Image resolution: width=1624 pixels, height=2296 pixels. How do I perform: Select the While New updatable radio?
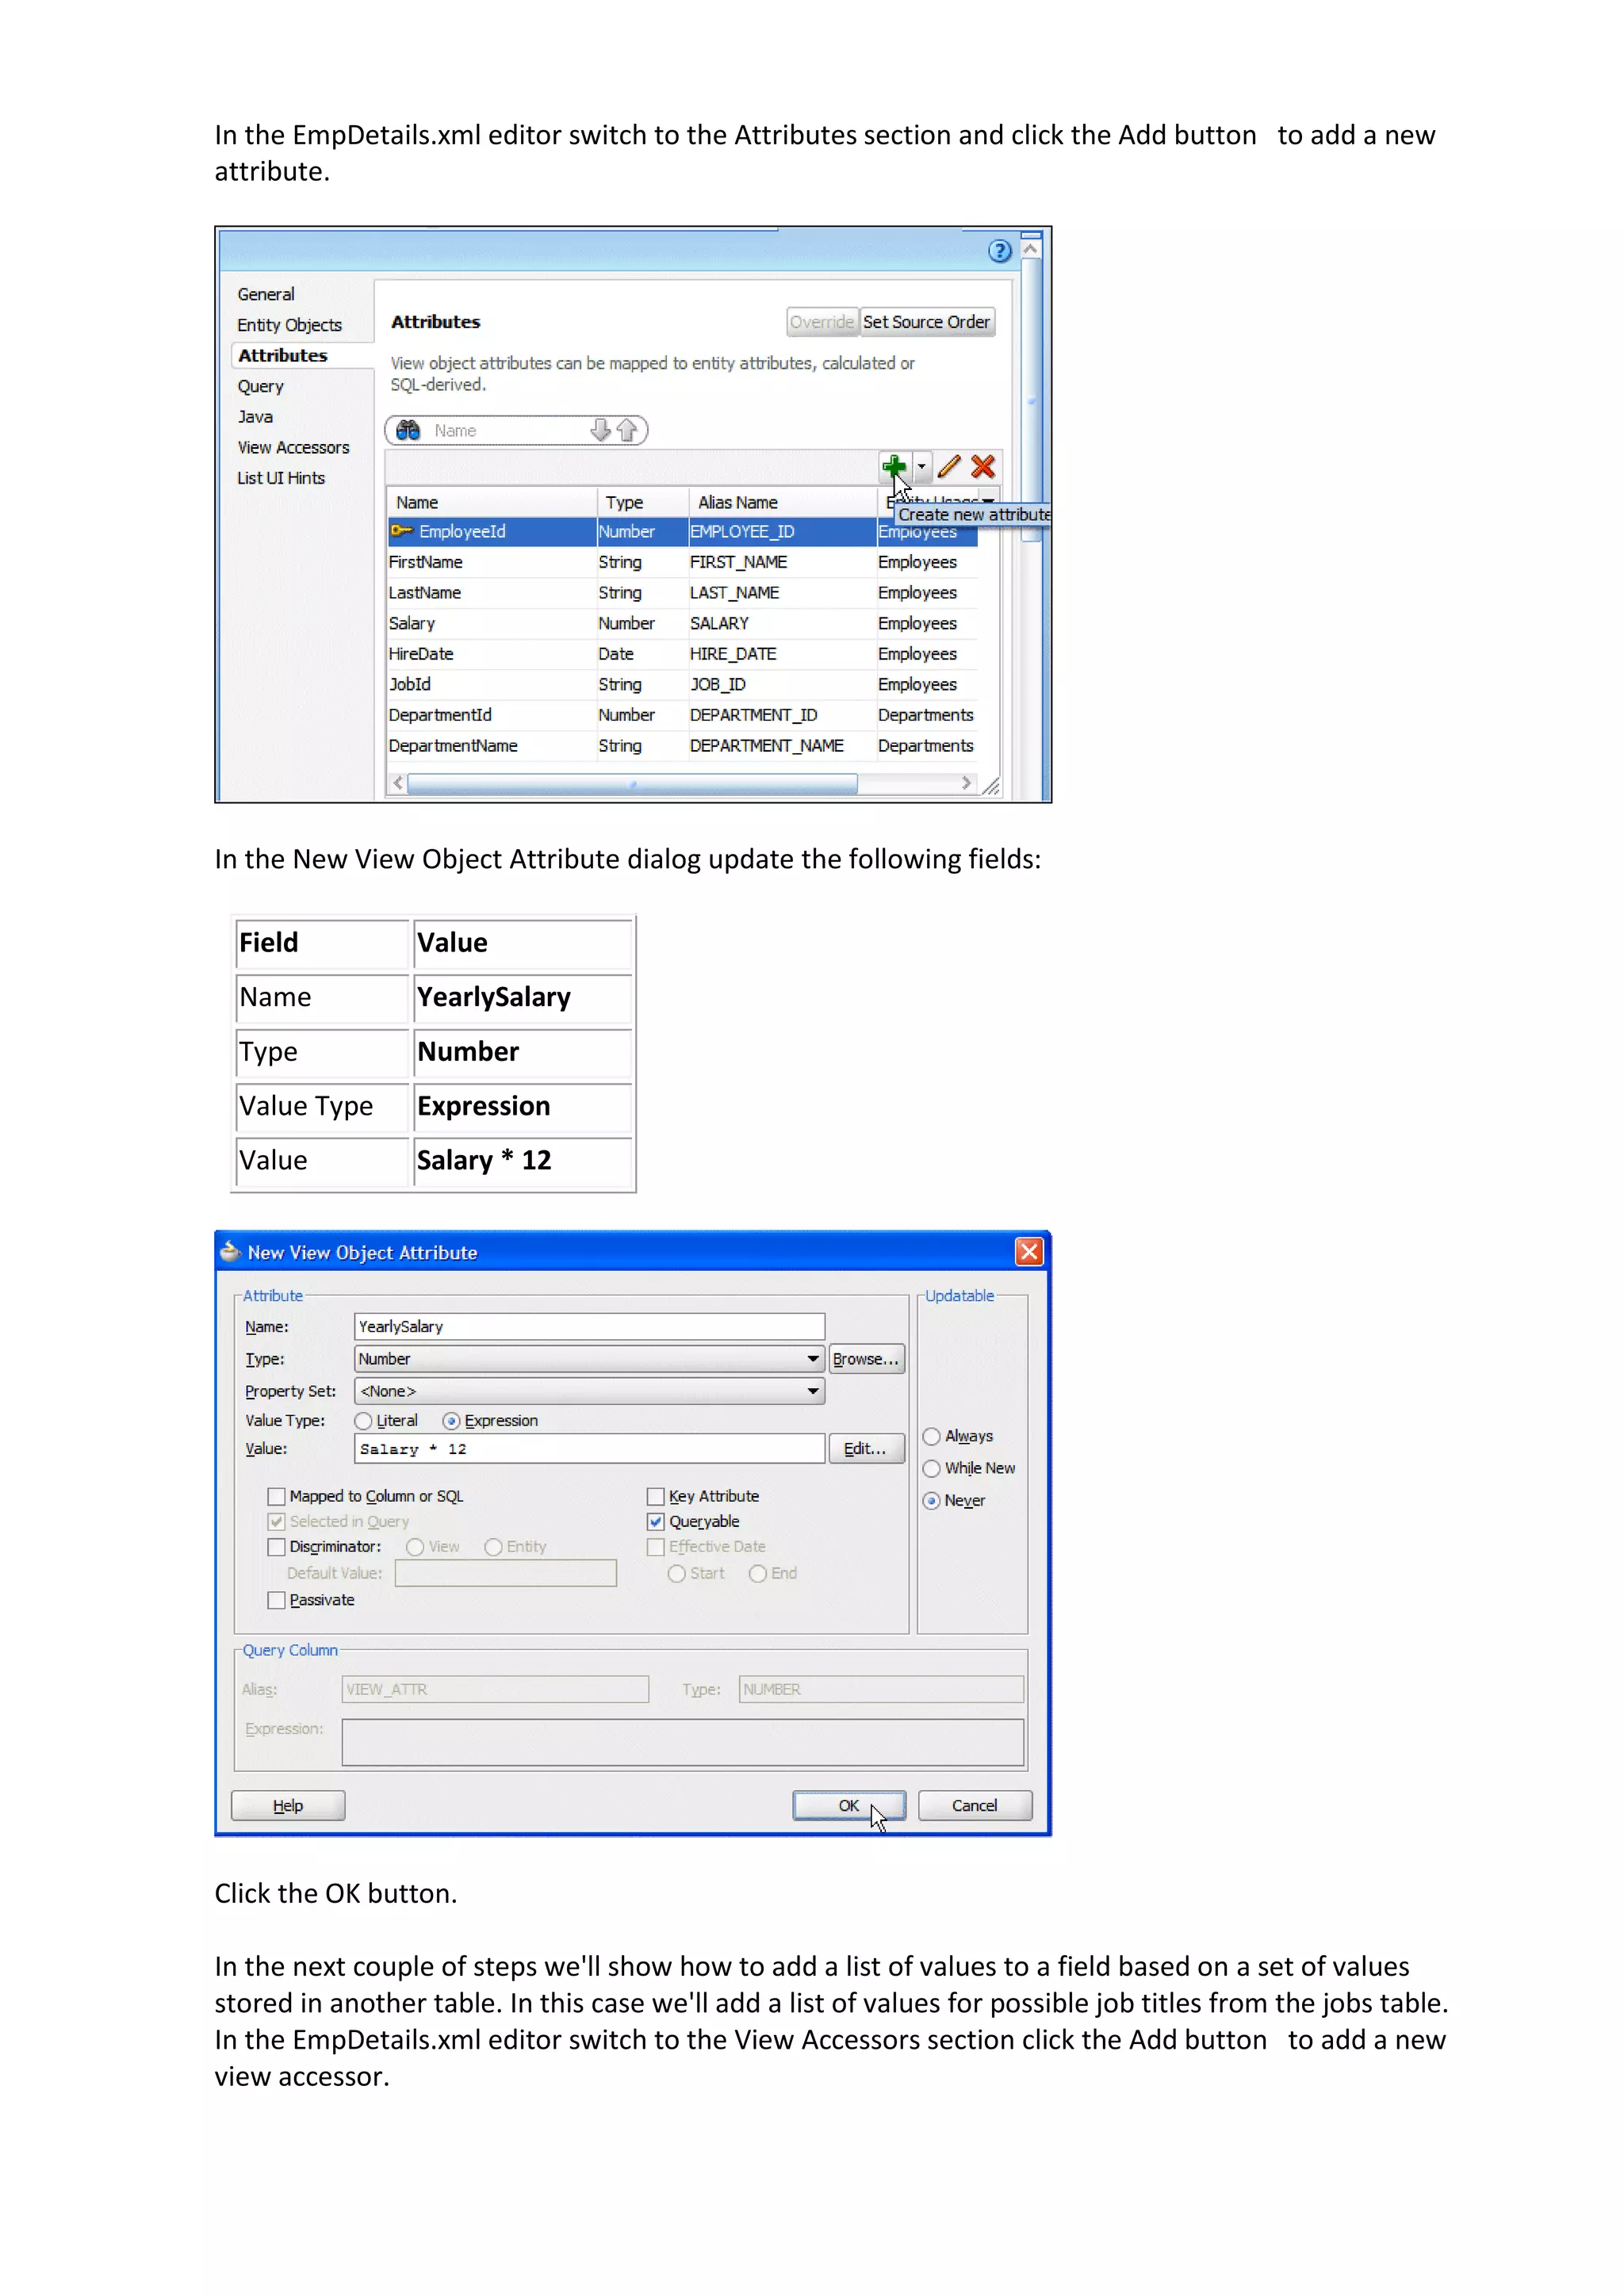(932, 1469)
